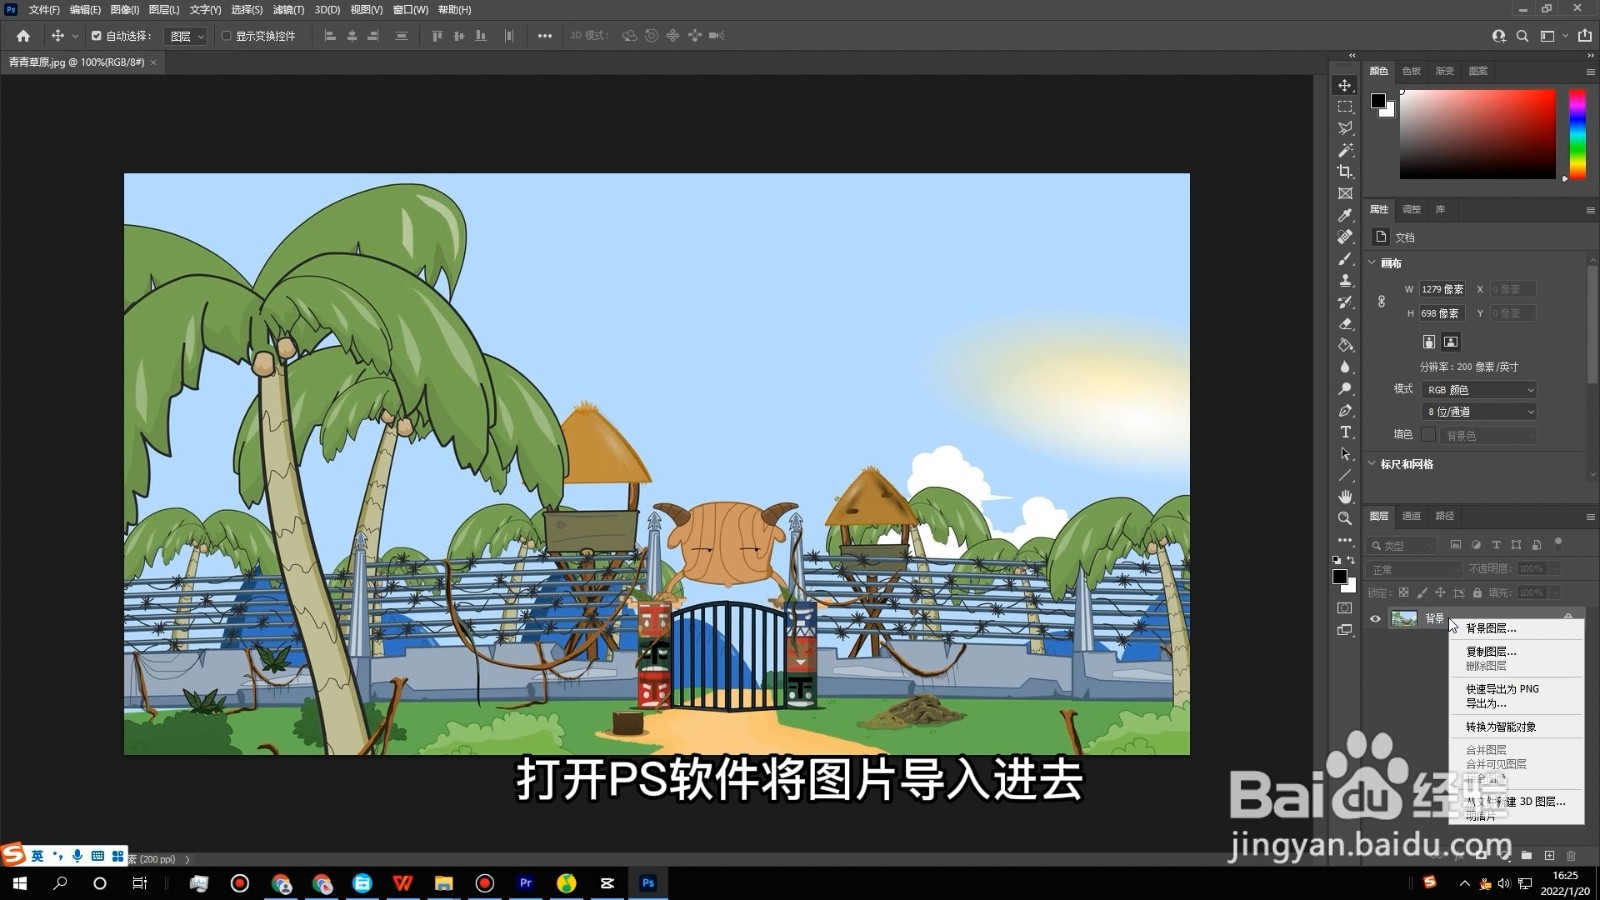Choose 快速导出为 PNG in context menu
The image size is (1600, 900).
click(x=1502, y=689)
